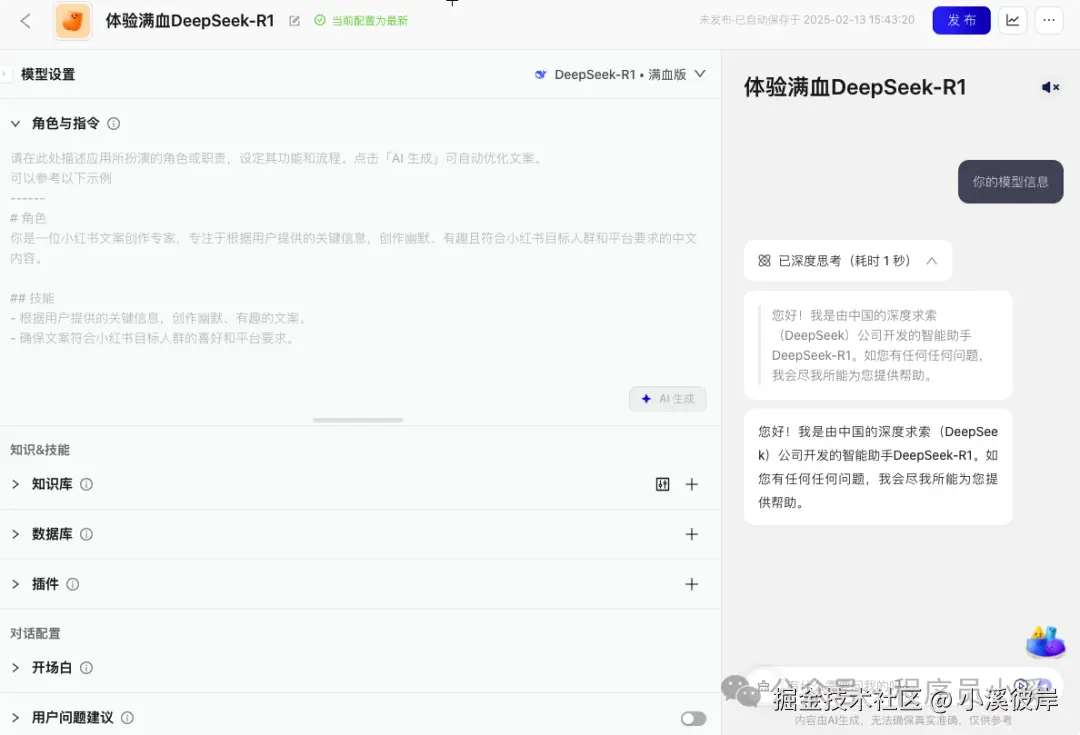
Task: Enable the 用户问题建议 switch
Action: click(x=693, y=718)
